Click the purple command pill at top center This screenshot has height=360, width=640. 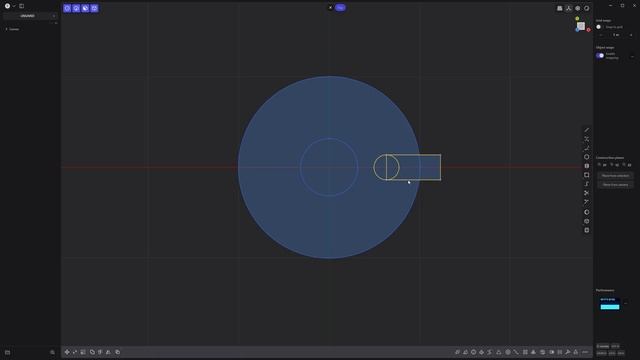(x=340, y=7)
